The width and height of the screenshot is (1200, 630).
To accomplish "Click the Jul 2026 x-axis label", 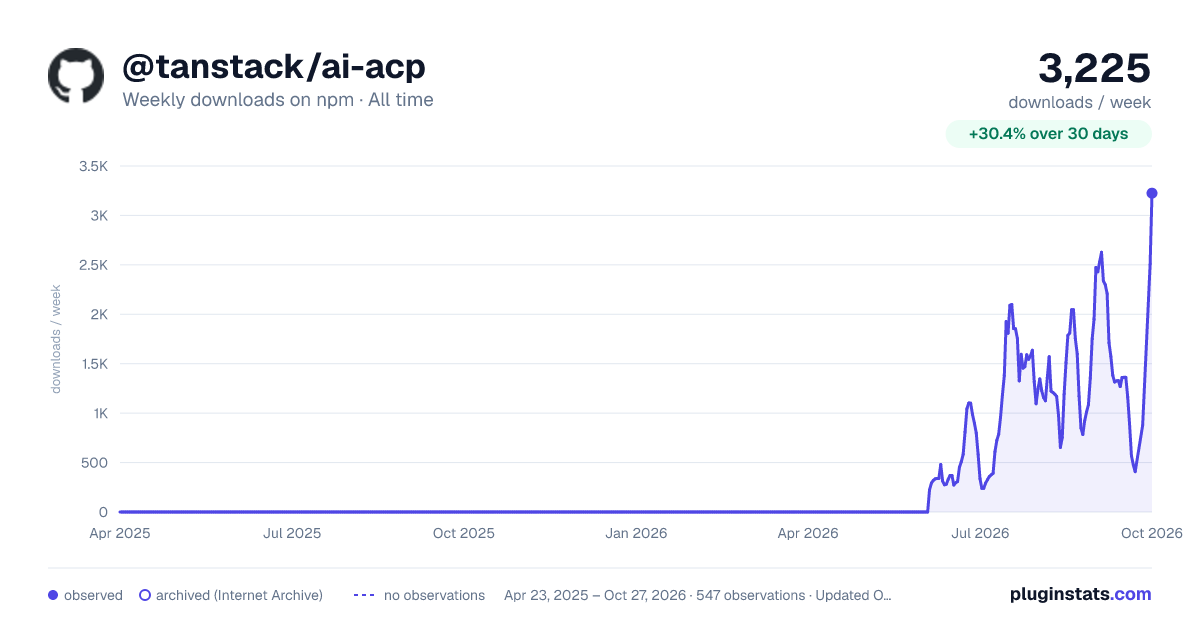I will [979, 534].
